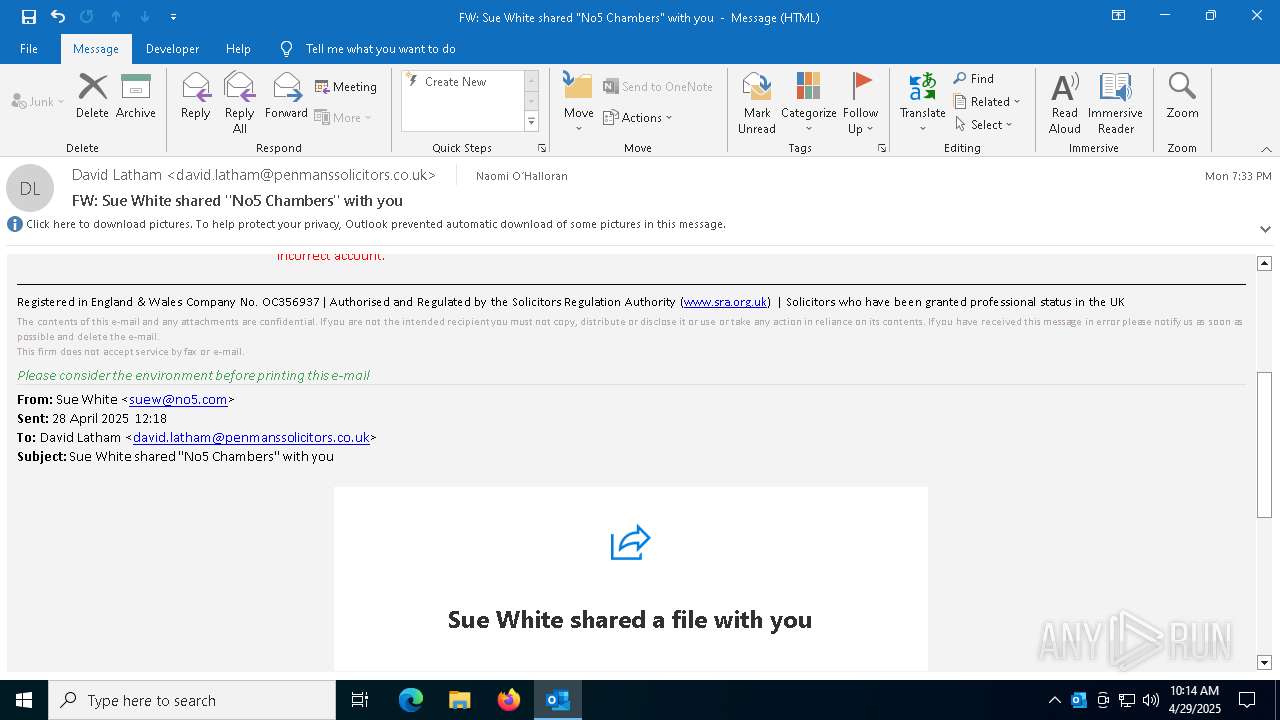The image size is (1280, 720).
Task: Click the Follow Up flag
Action: (860, 103)
